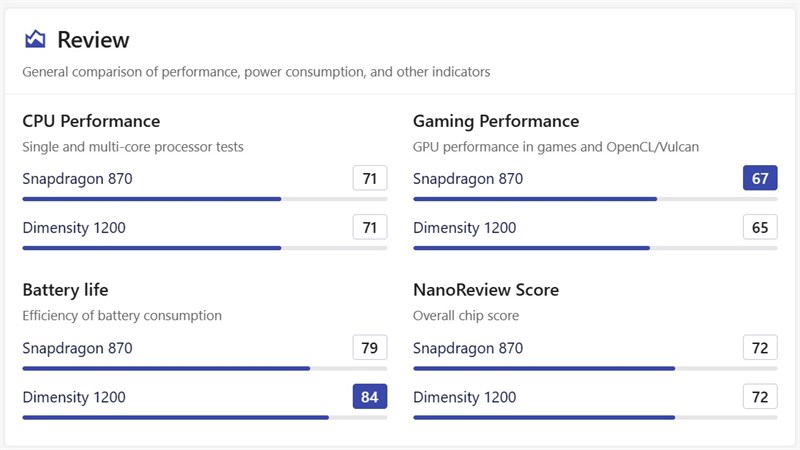Click the highlighted gaming score badge 67
The image size is (800, 450).
pyautogui.click(x=760, y=179)
